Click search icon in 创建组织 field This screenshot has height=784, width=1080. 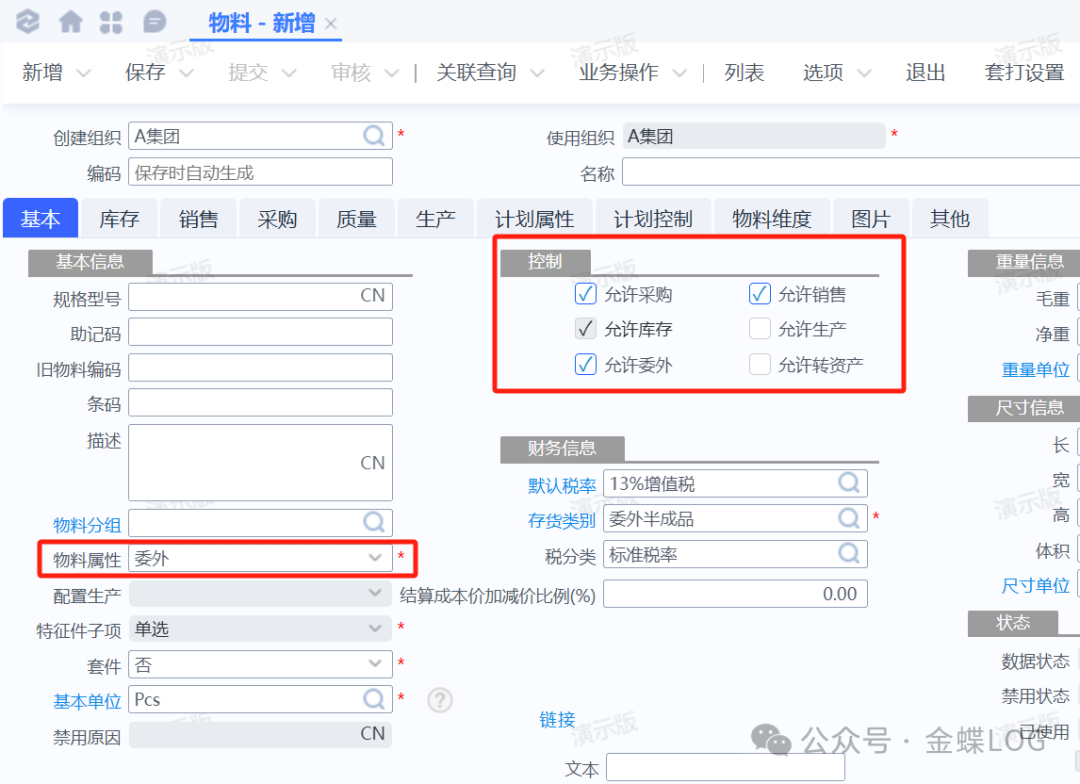374,136
